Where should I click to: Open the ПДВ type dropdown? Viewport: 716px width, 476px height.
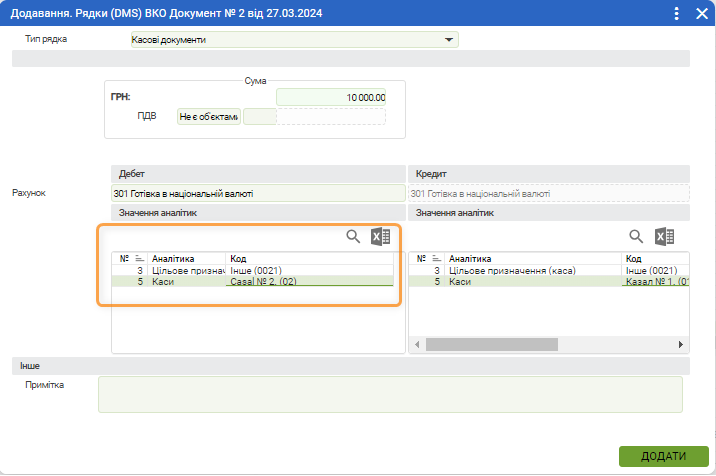[208, 117]
